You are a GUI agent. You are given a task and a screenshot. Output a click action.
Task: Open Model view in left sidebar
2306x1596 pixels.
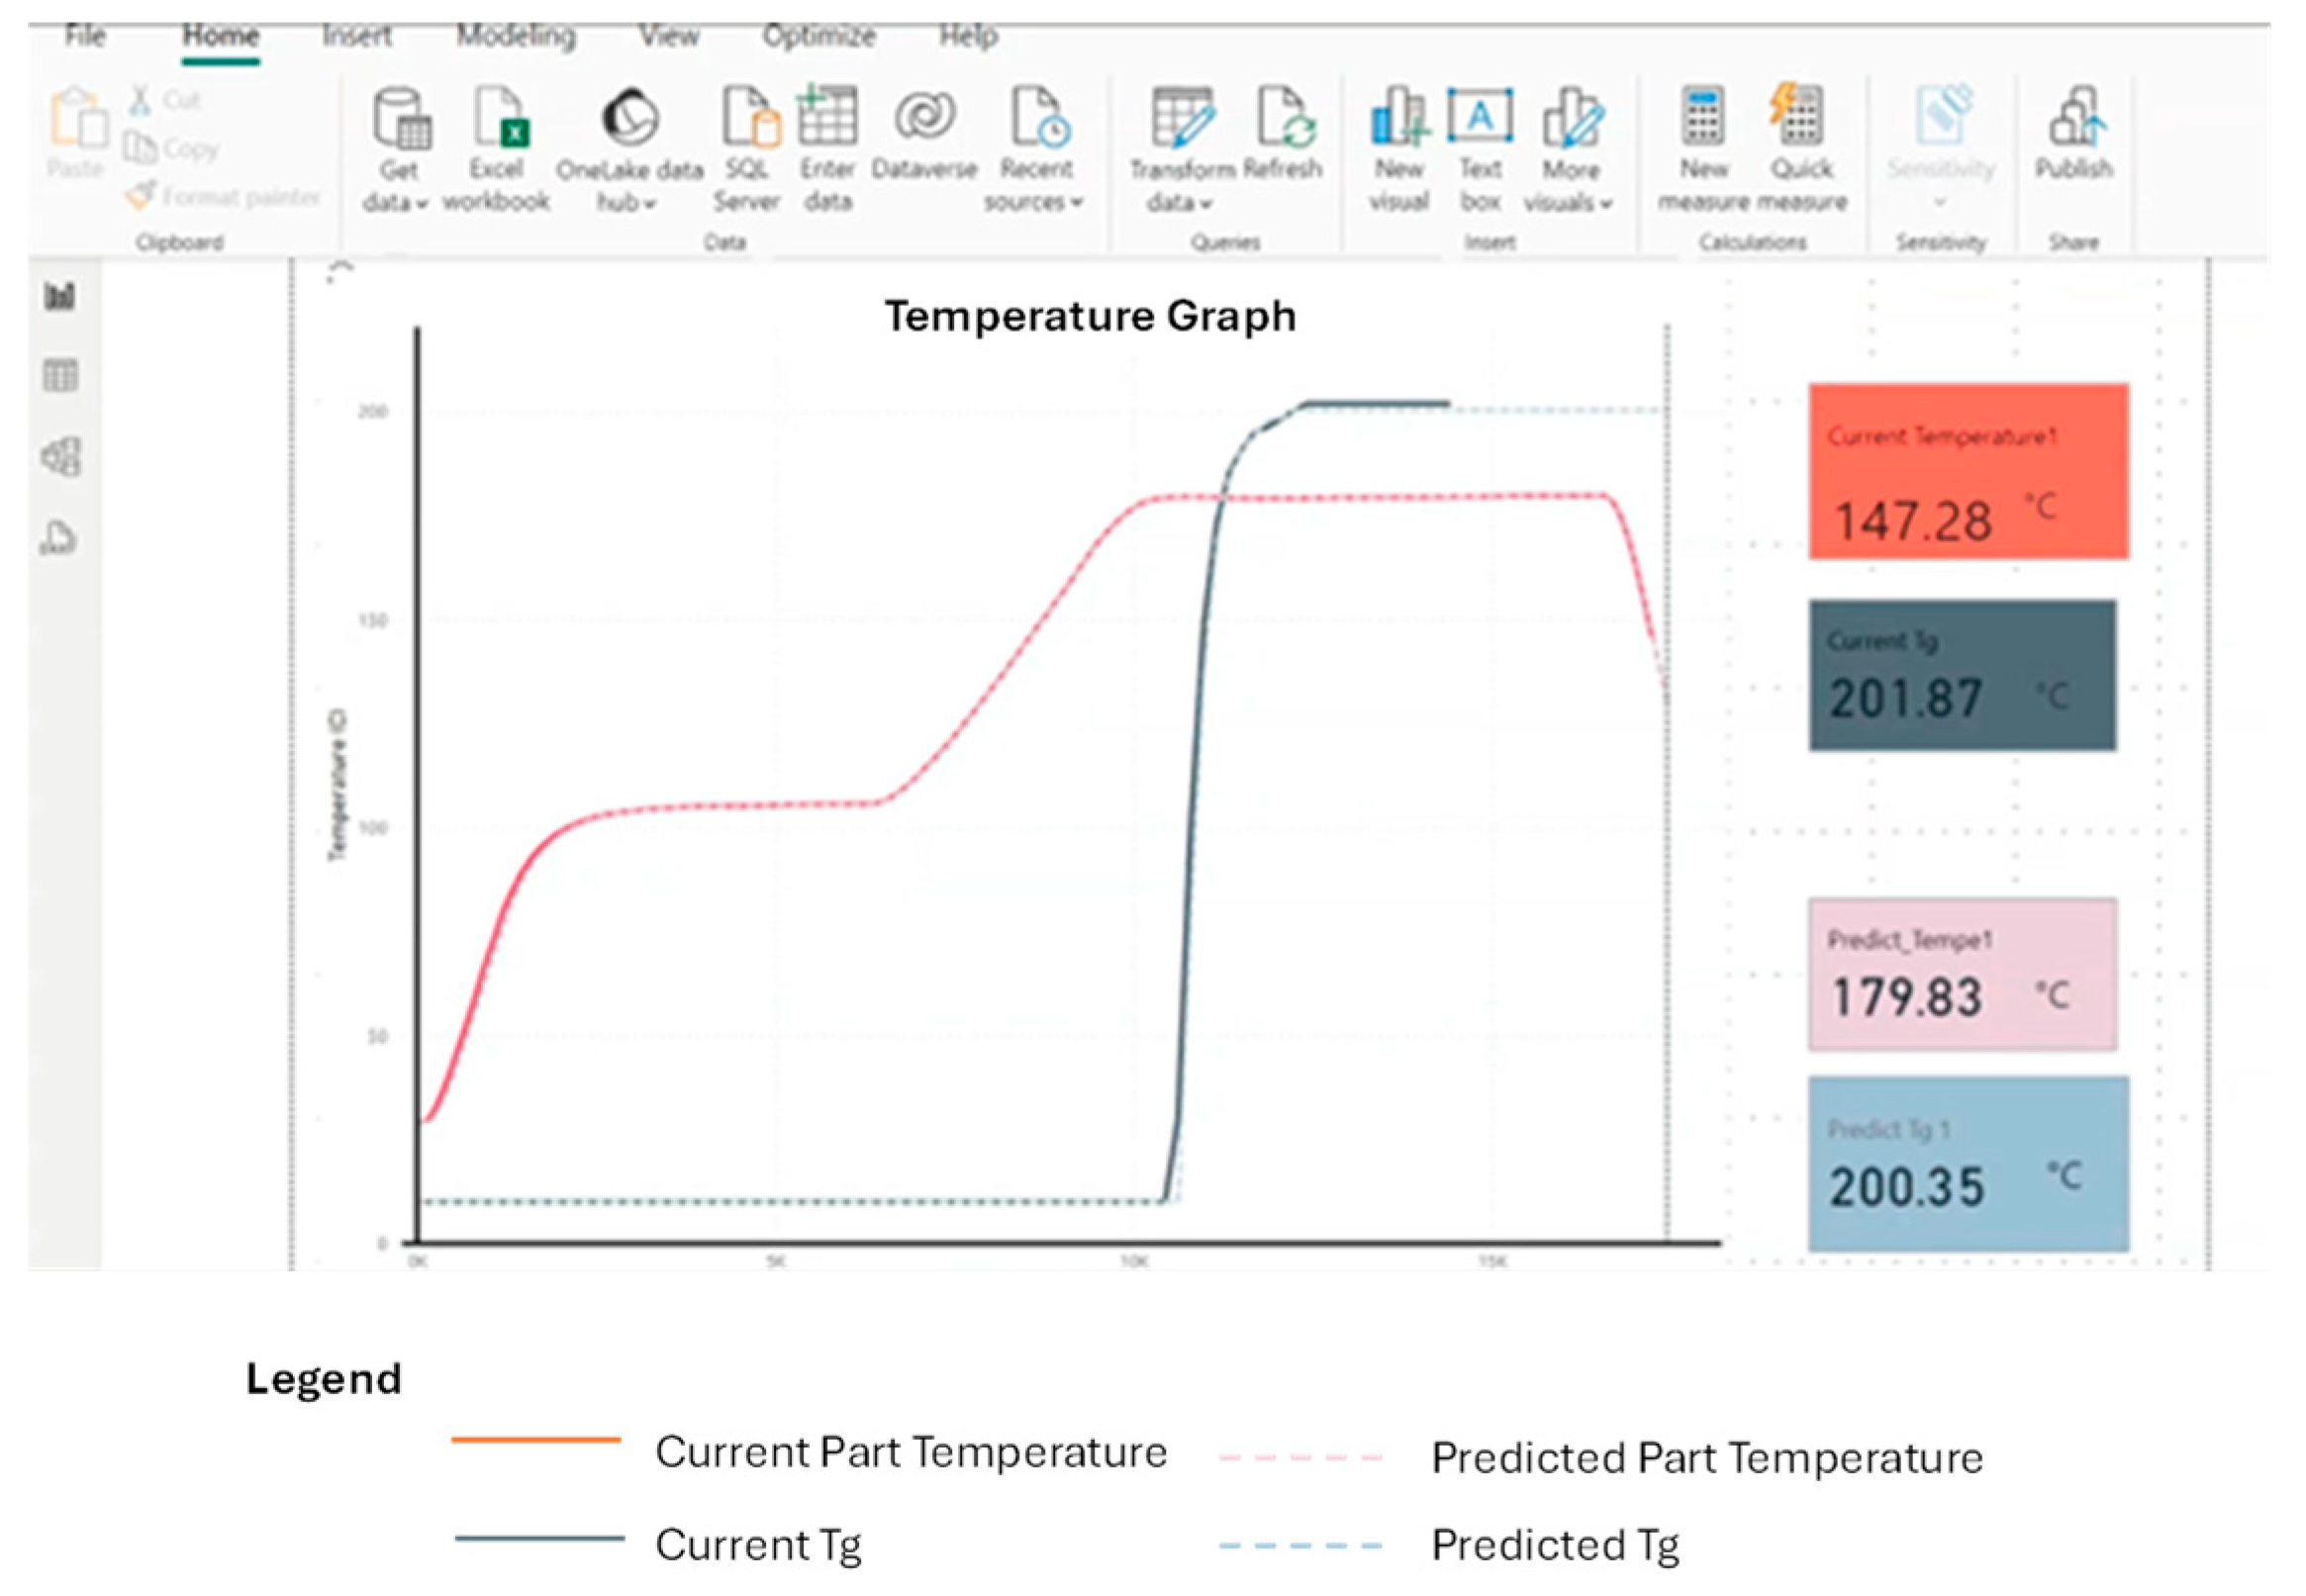(x=60, y=457)
